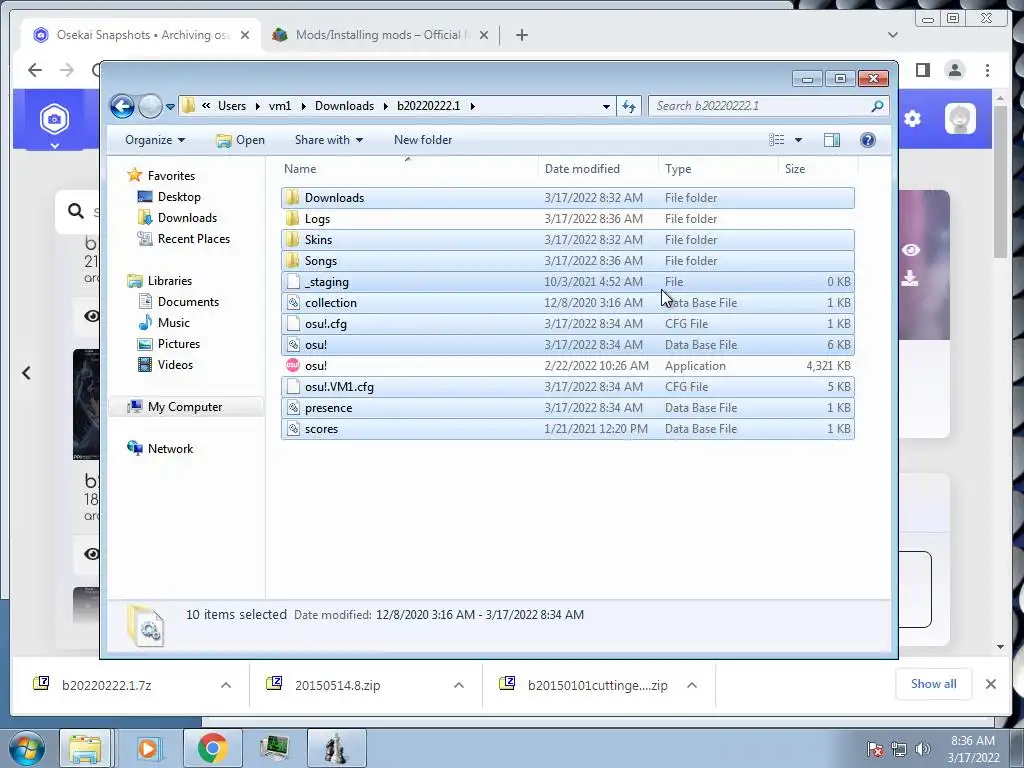The width and height of the screenshot is (1024, 768).
Task: Select the Downloads folder in file list
Action: tap(568, 197)
